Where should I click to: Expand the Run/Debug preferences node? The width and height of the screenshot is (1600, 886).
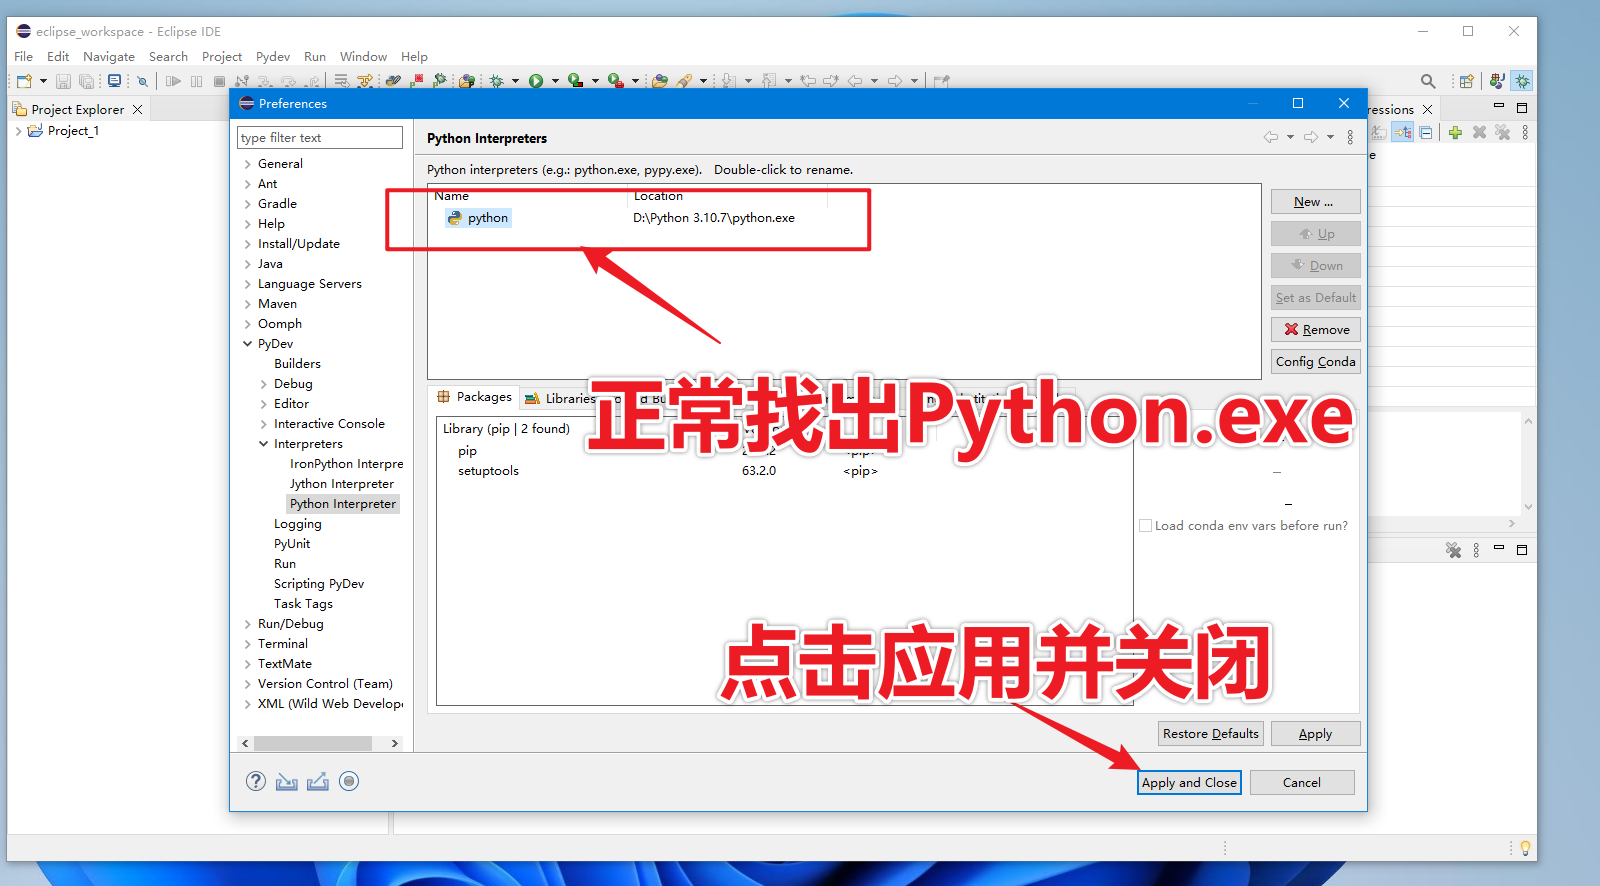tap(247, 624)
